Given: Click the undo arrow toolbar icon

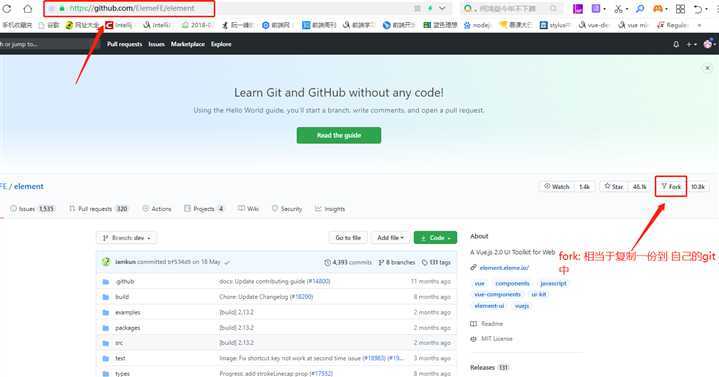Looking at the screenshot, I should click(698, 9).
